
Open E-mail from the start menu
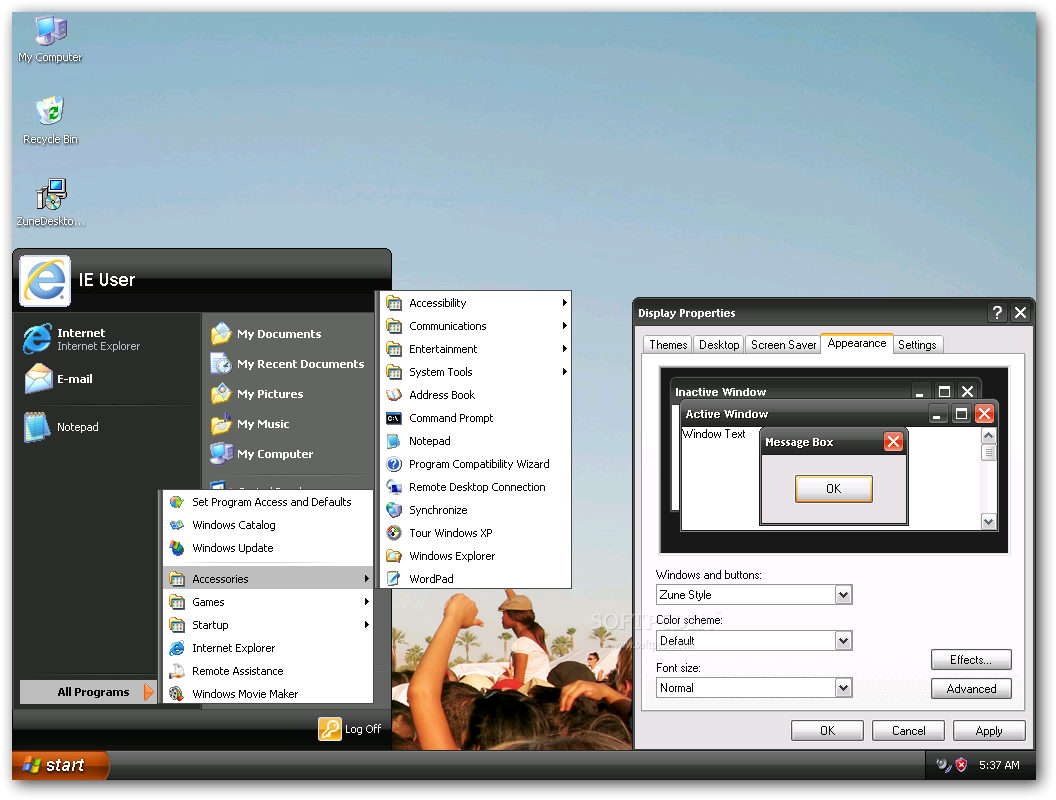59,378
